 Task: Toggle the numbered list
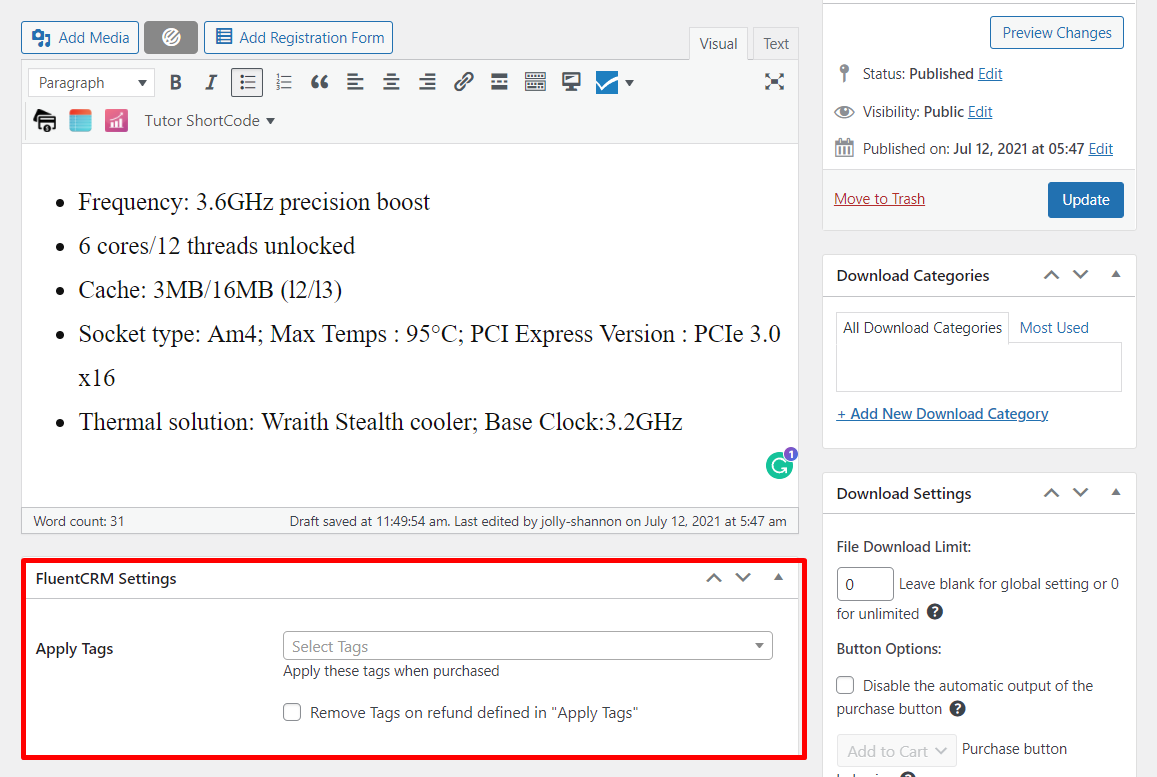point(283,83)
